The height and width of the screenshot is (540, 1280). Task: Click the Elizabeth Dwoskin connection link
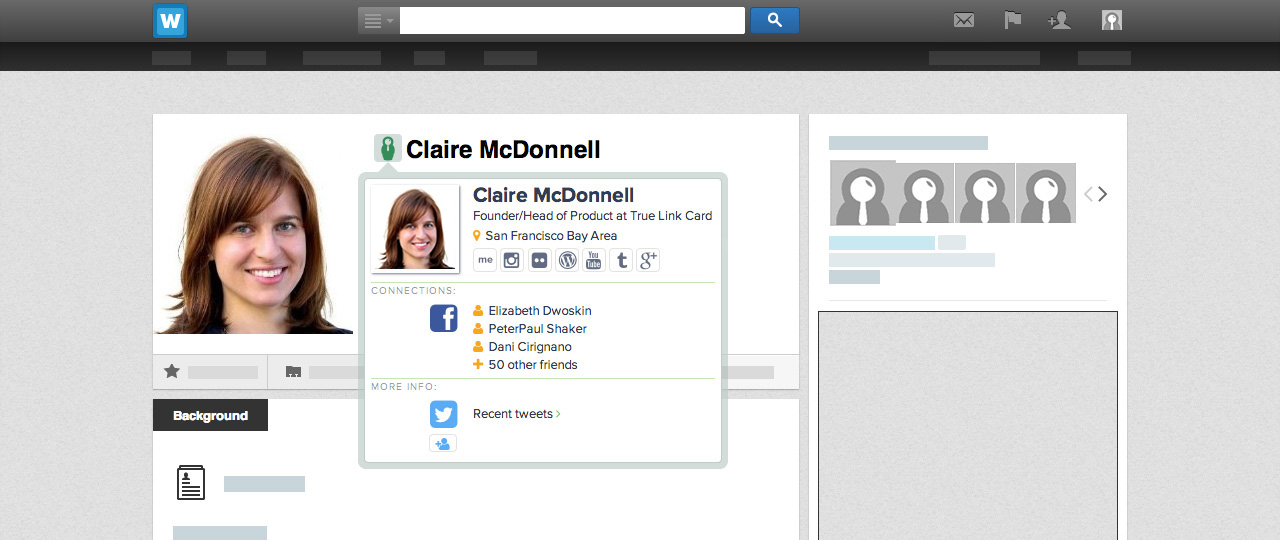pos(539,311)
